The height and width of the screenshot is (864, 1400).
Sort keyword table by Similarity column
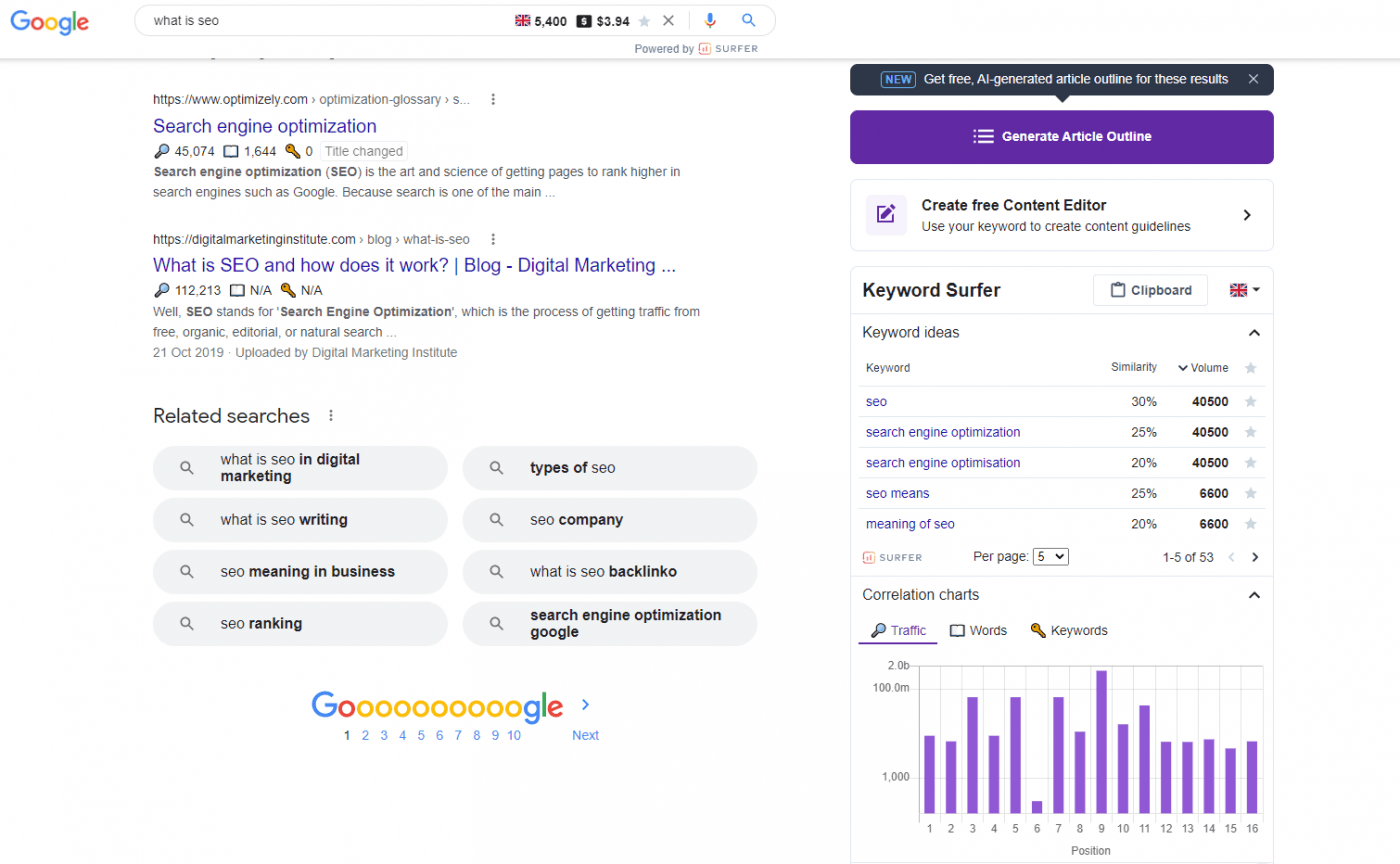[1134, 368]
